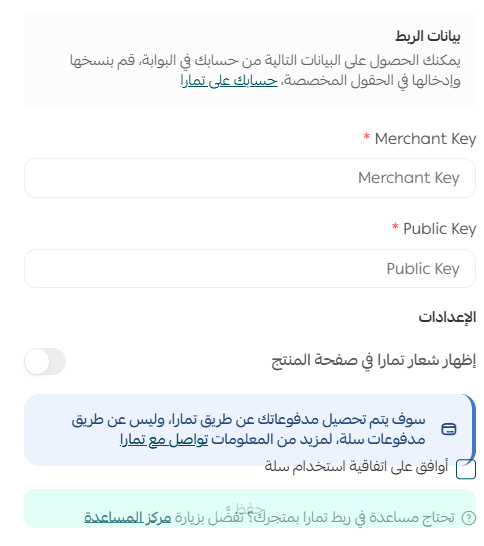This screenshot has height=546, width=484.
Task: Click the blue payments collection notice text
Action: click(x=248, y=430)
